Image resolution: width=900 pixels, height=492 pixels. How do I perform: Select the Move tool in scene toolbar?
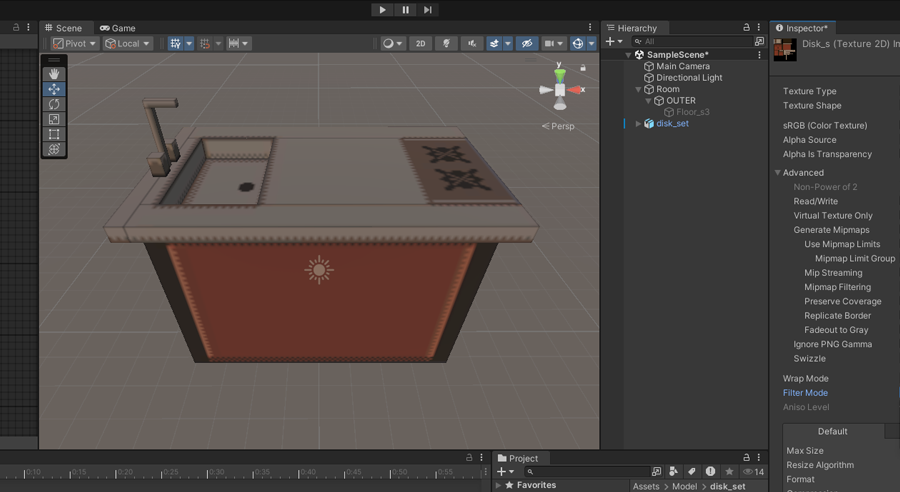(54, 89)
